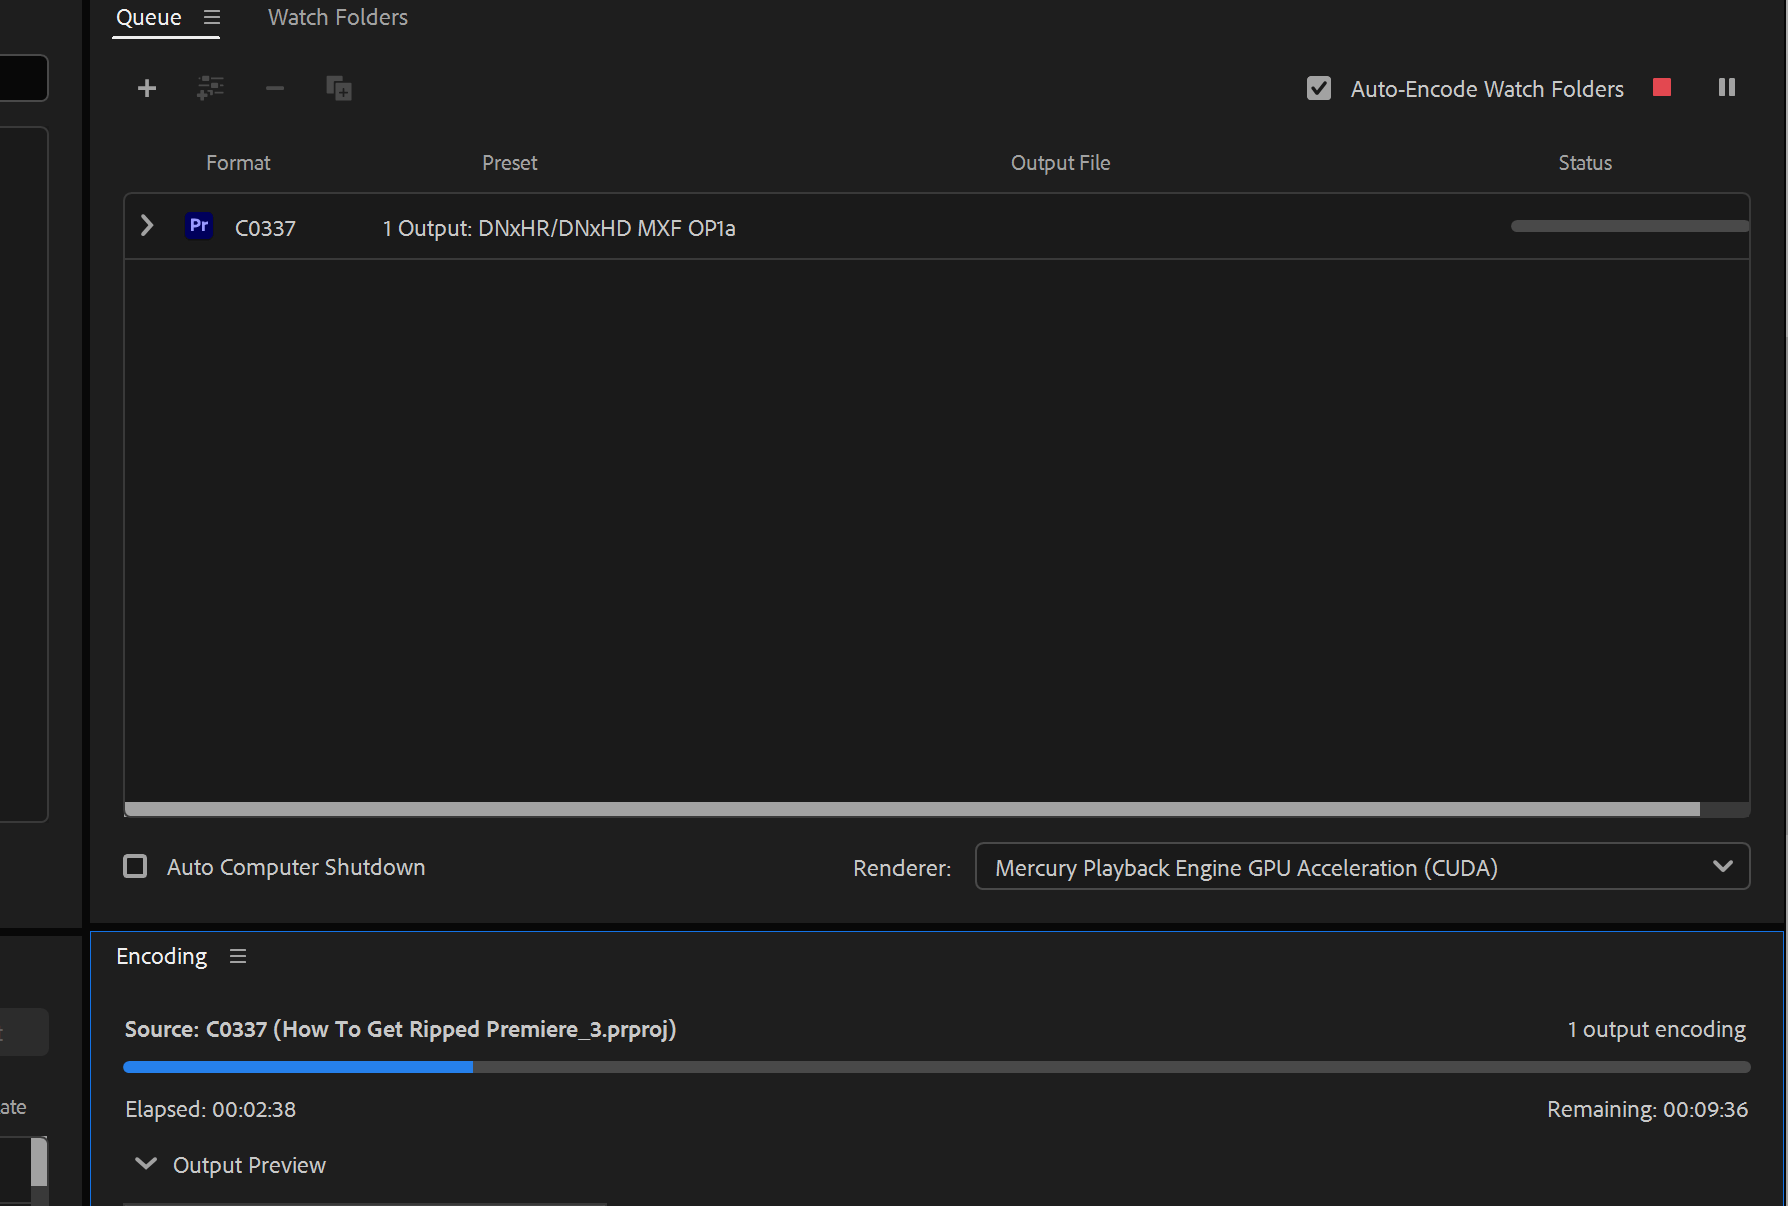Stop the queue with the red square
Viewport: 1788px width, 1206px height.
1662,87
